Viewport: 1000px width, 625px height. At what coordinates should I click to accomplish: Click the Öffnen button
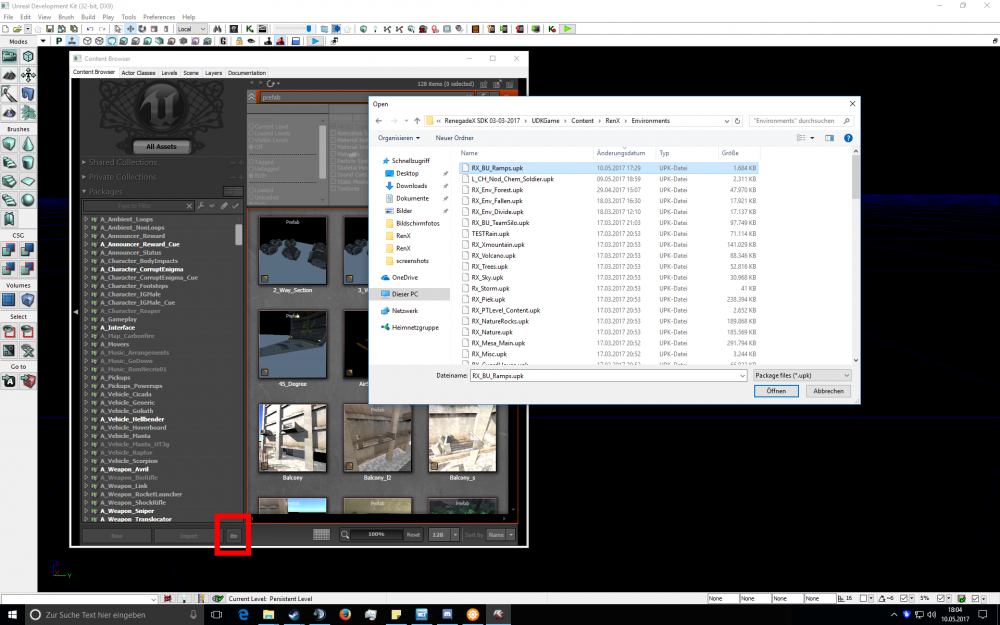(776, 391)
